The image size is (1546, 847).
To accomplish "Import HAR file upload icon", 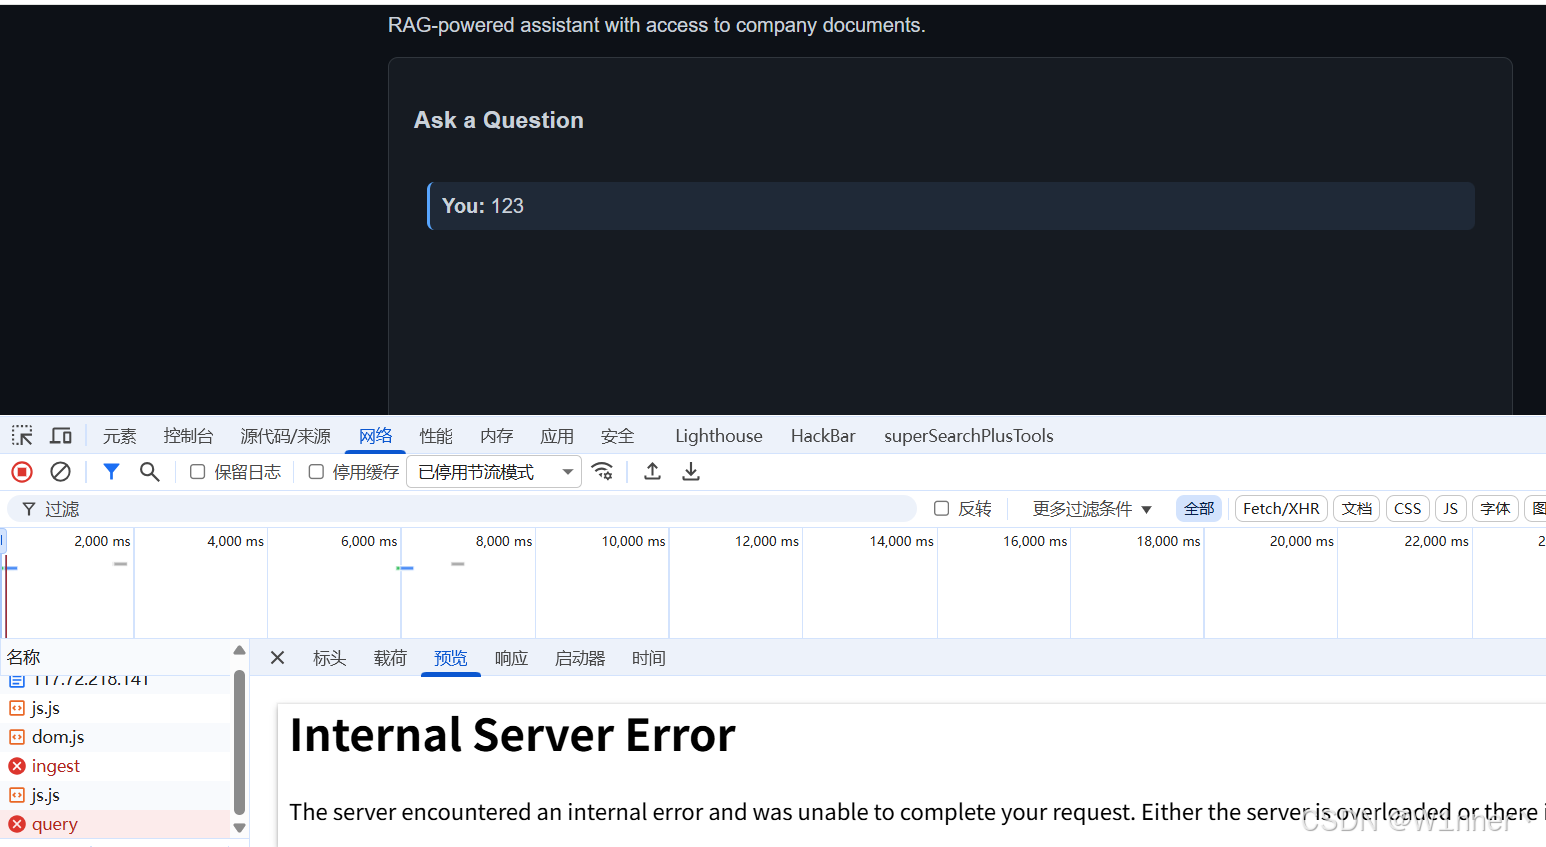I will [652, 472].
